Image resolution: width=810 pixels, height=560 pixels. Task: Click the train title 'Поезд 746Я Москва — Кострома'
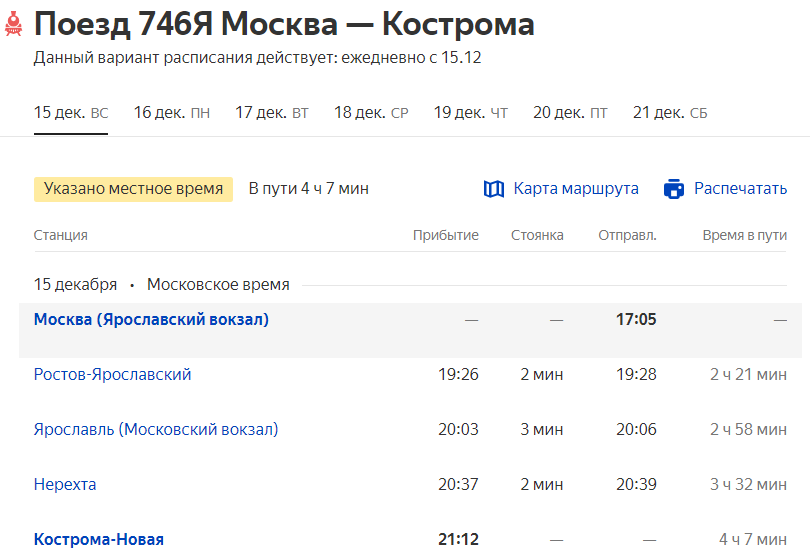pyautogui.click(x=284, y=25)
